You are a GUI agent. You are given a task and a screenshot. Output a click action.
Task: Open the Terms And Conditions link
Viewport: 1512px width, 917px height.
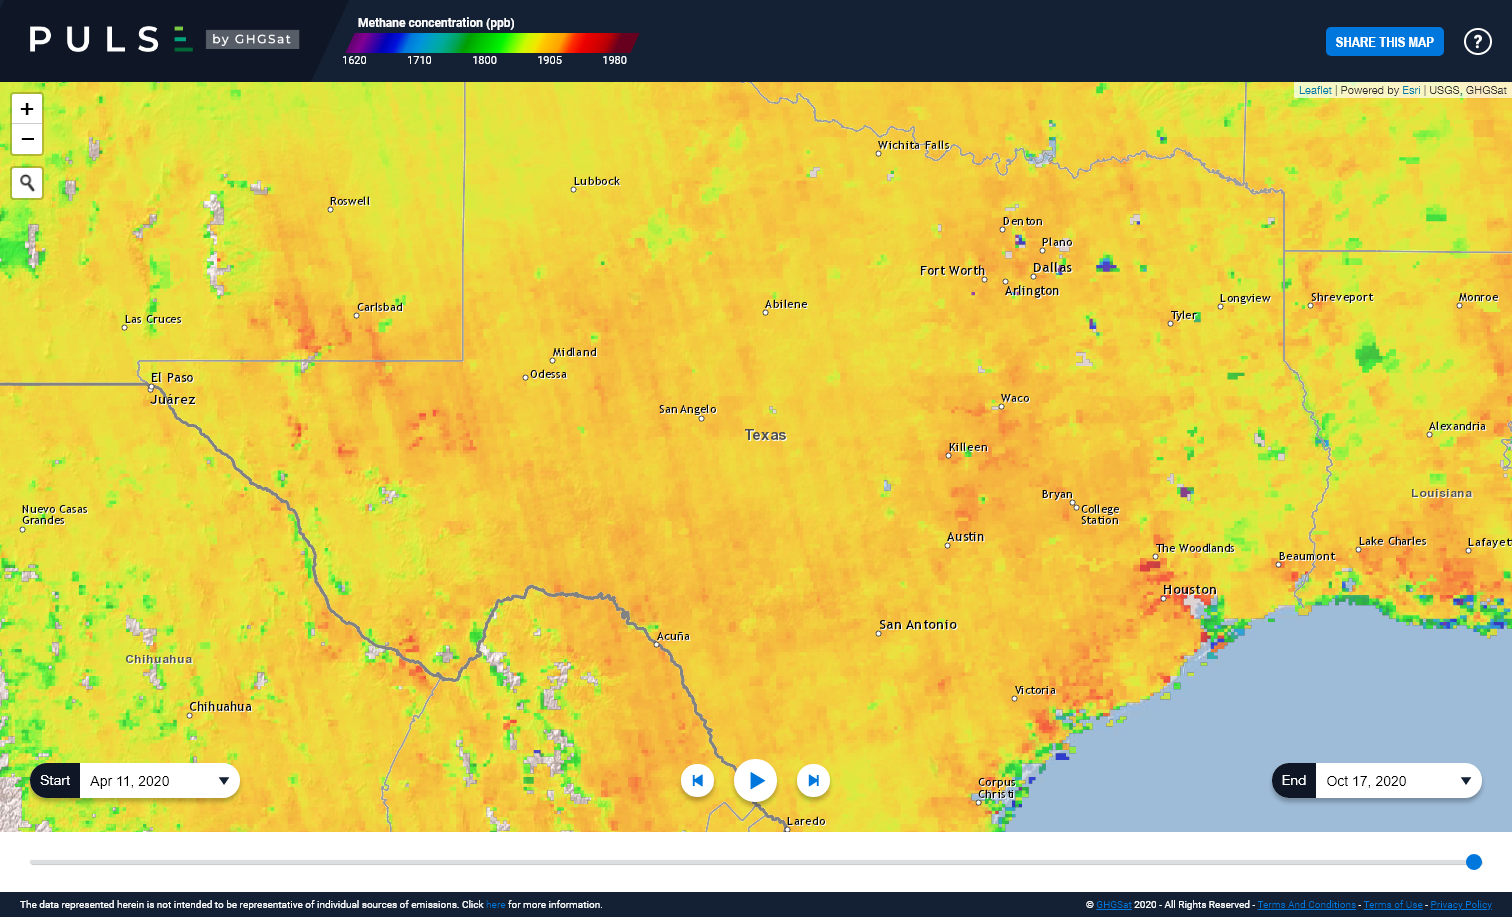(x=1307, y=904)
